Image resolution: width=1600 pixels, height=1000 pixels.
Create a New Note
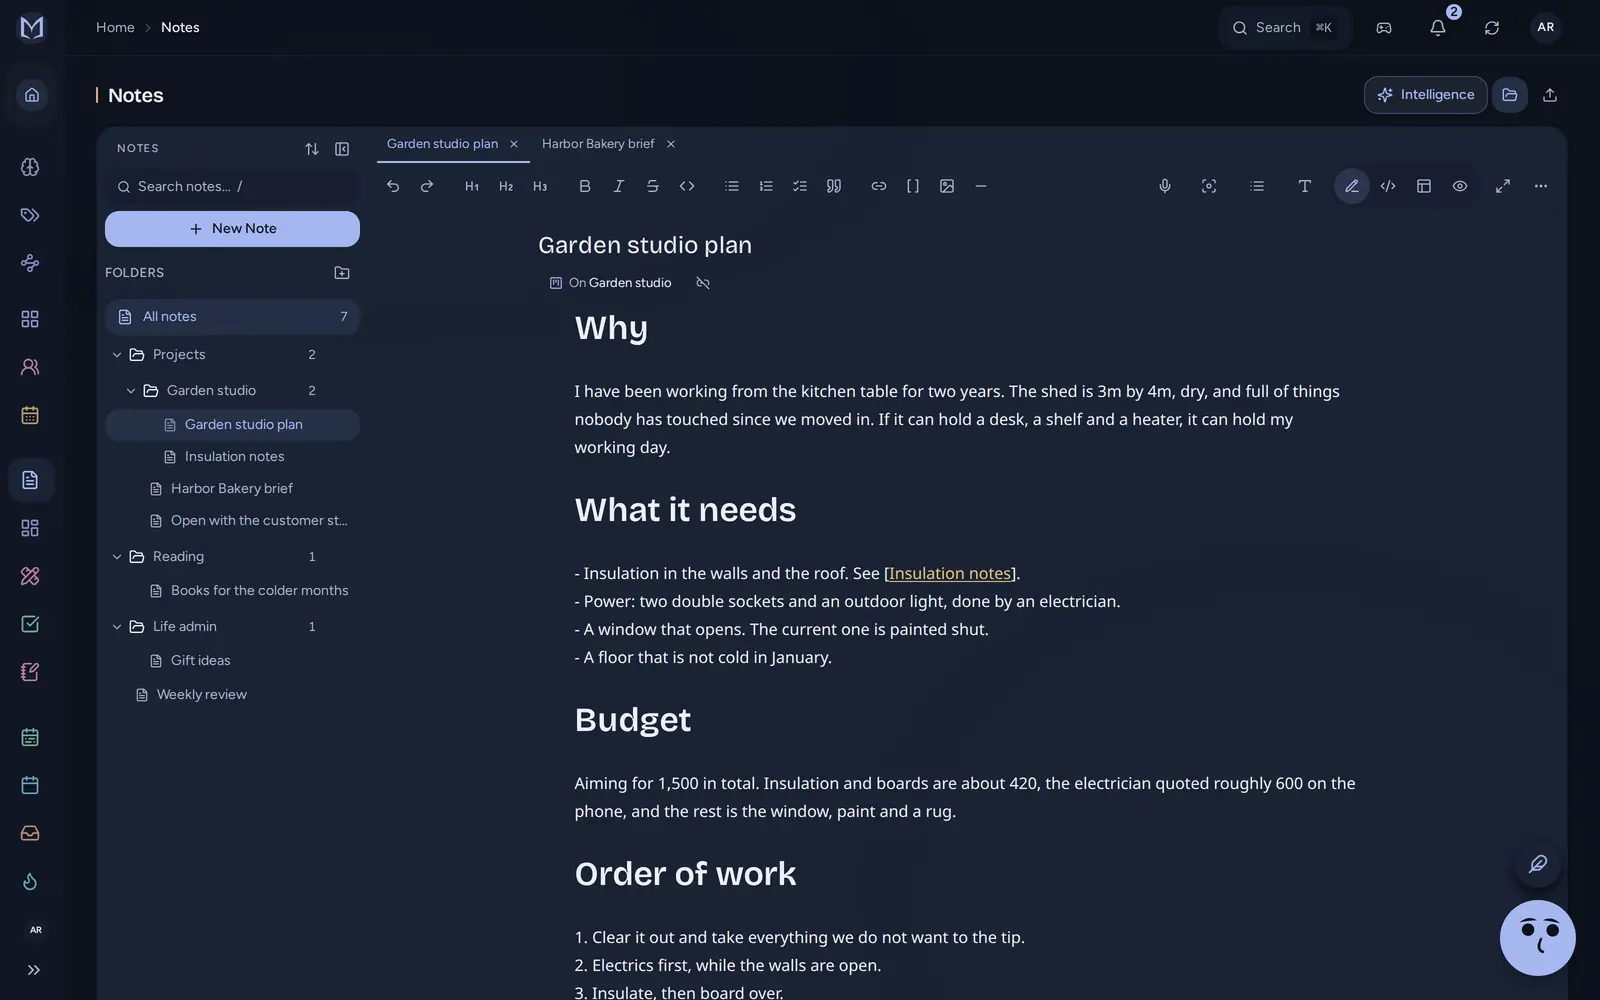pyautogui.click(x=232, y=229)
